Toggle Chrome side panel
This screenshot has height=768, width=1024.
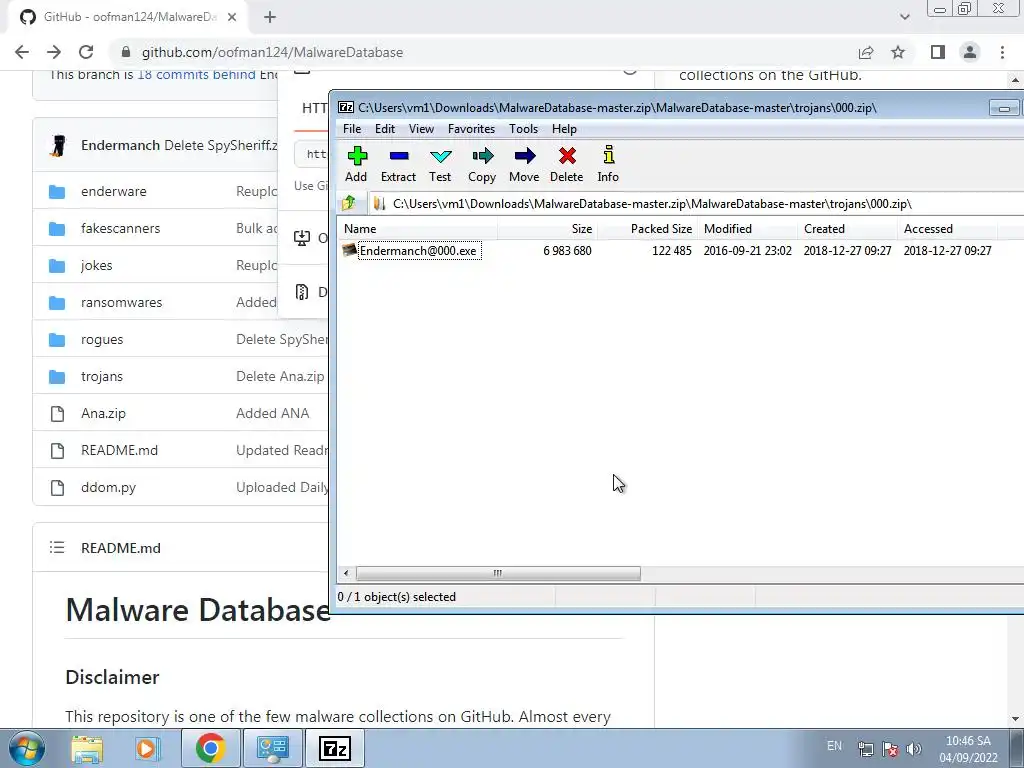pyautogui.click(x=938, y=52)
